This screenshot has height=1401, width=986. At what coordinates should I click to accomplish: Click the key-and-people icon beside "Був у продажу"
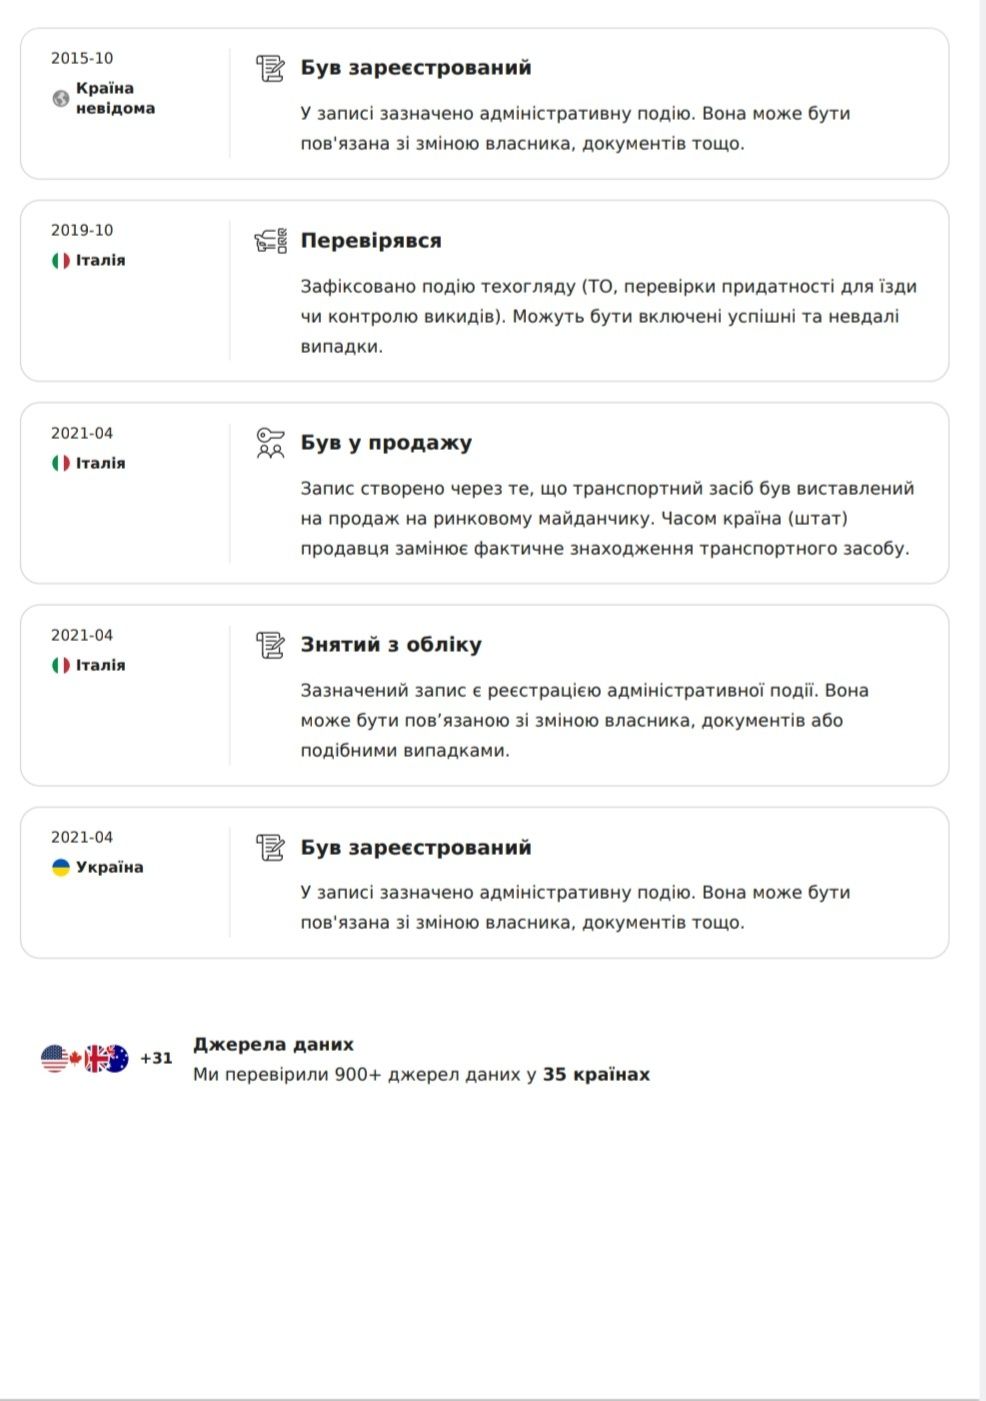pos(270,443)
